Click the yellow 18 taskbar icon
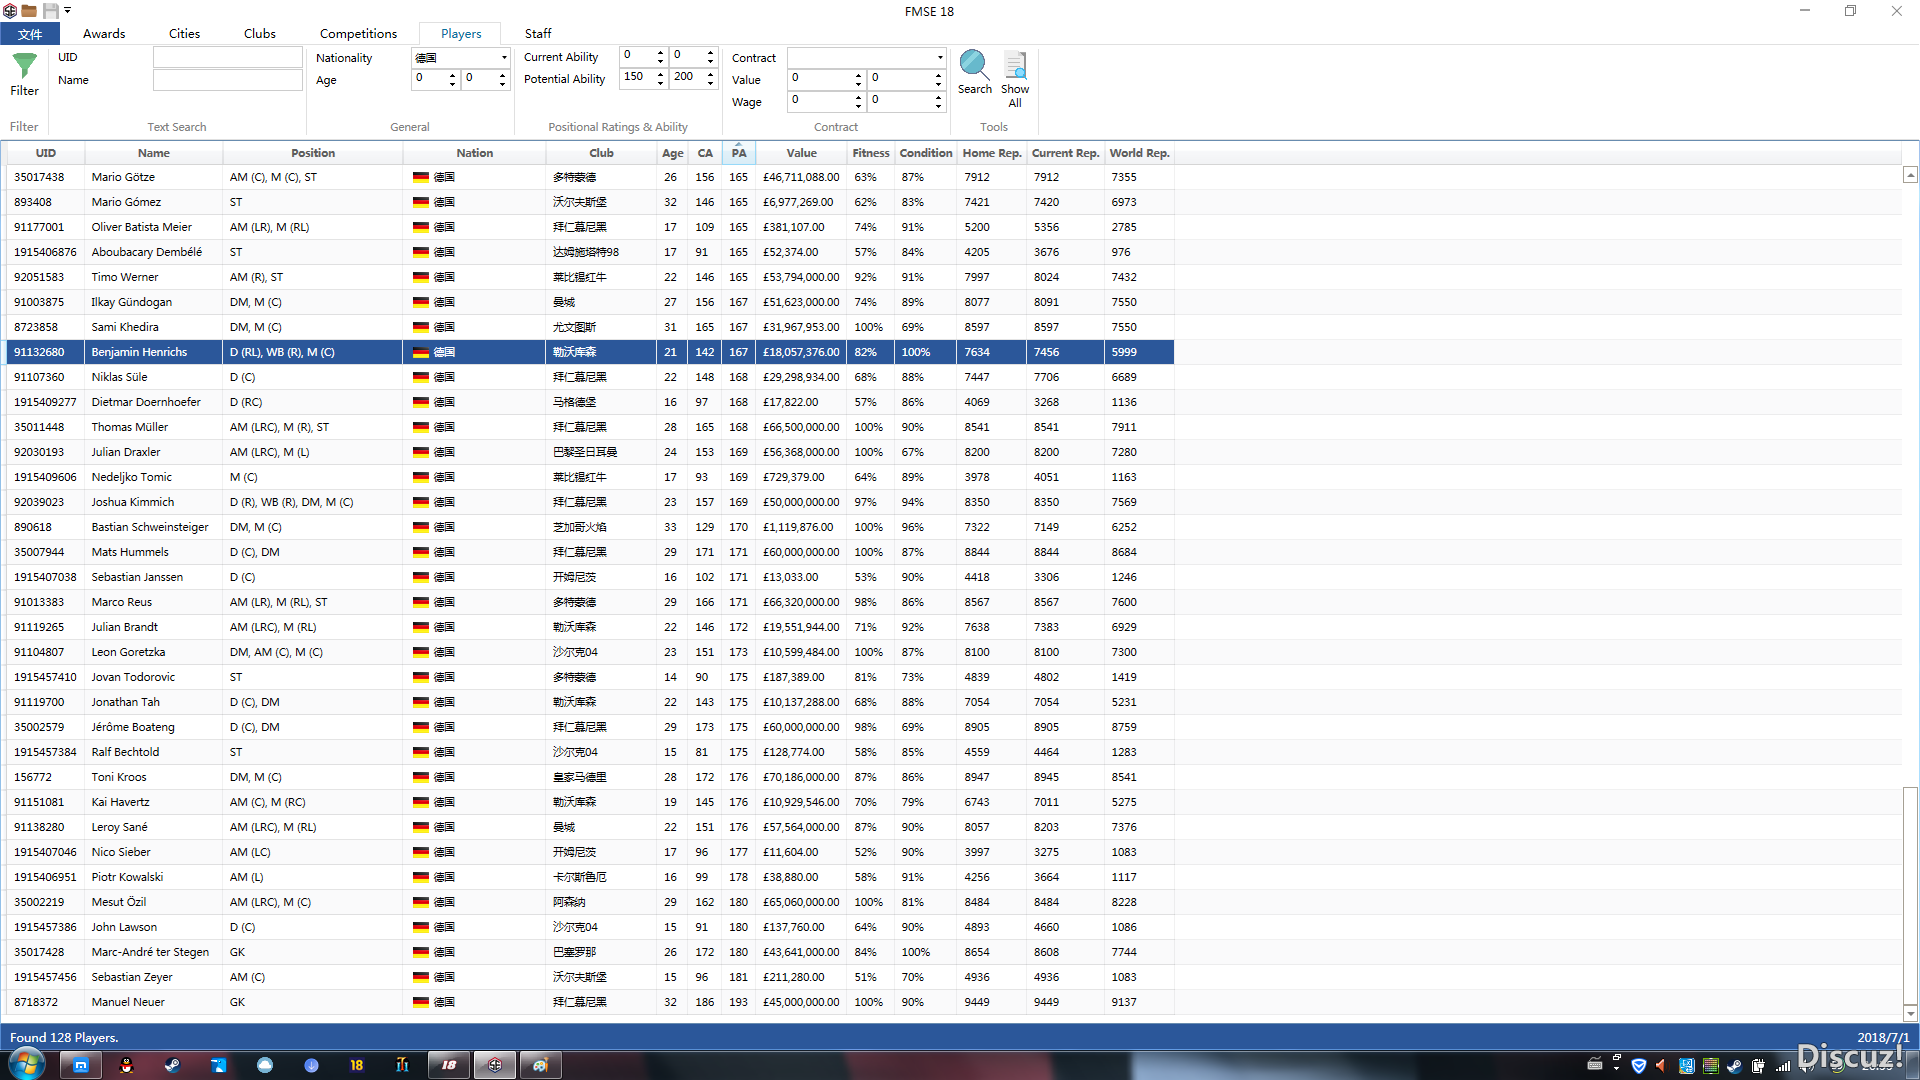 point(357,1065)
